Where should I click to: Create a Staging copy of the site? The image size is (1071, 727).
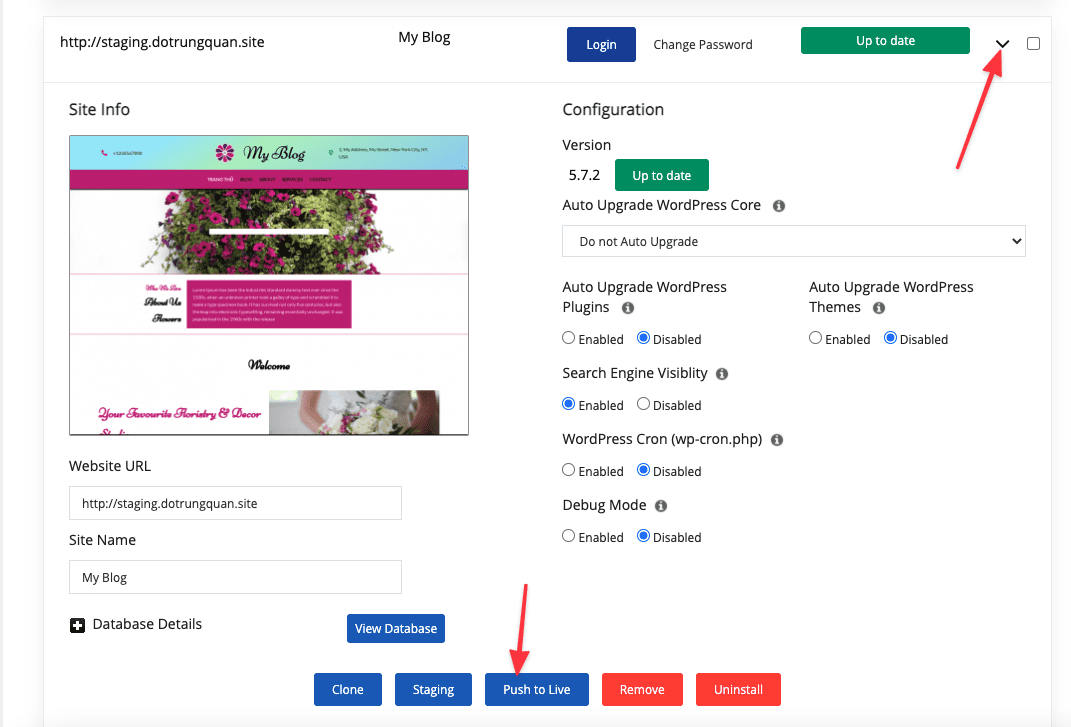click(433, 689)
